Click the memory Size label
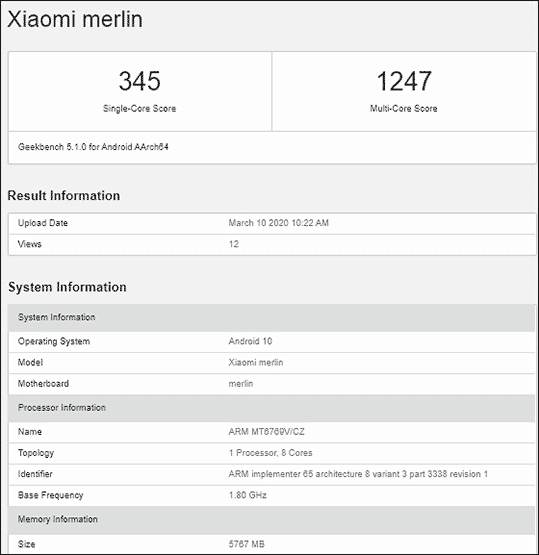This screenshot has height=555, width=539. [x=27, y=544]
